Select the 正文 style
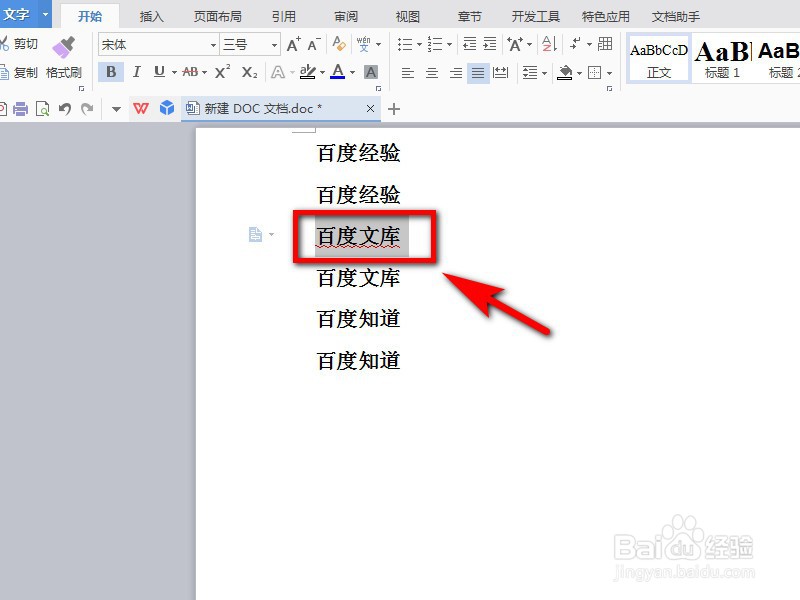This screenshot has height=600, width=800. pyautogui.click(x=659, y=58)
